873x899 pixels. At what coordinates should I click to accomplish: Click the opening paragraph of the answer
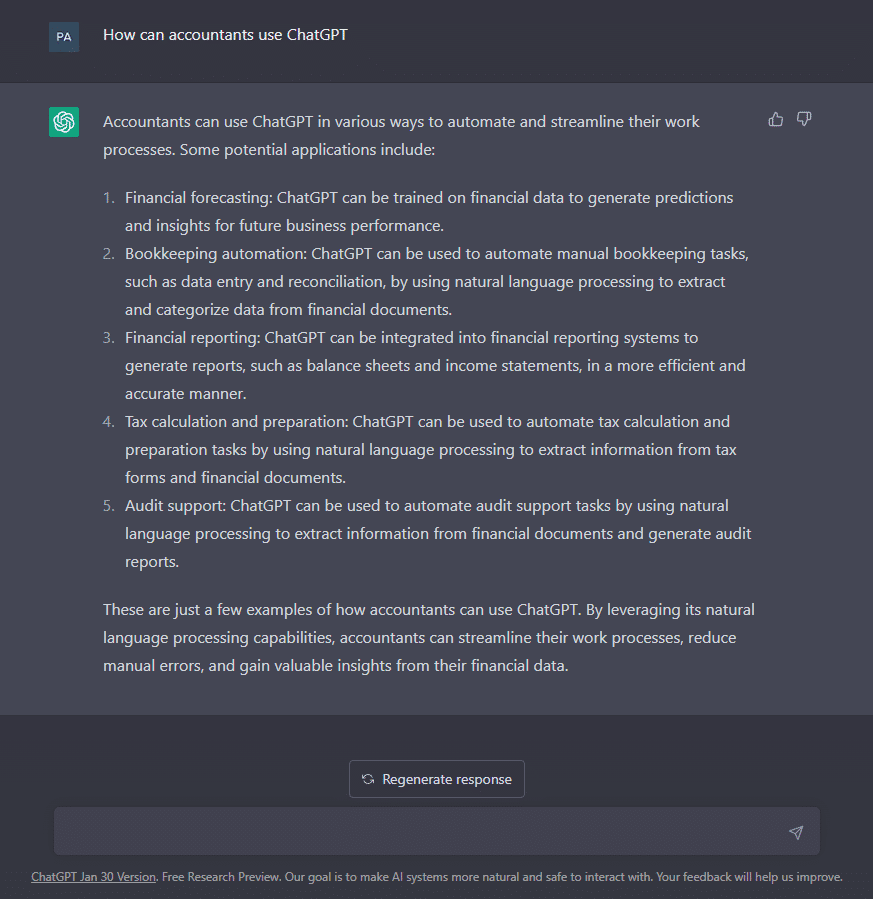click(401, 136)
